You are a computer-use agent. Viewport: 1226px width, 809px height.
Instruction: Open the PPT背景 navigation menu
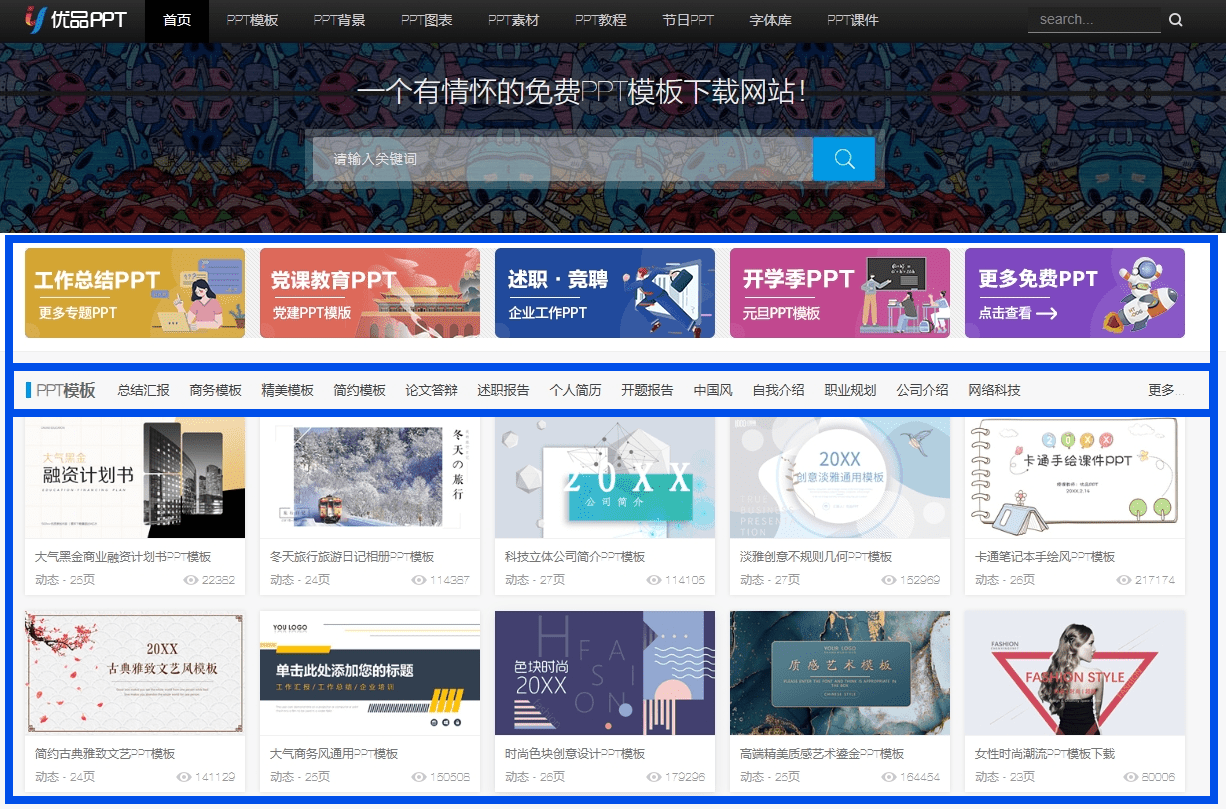point(339,20)
